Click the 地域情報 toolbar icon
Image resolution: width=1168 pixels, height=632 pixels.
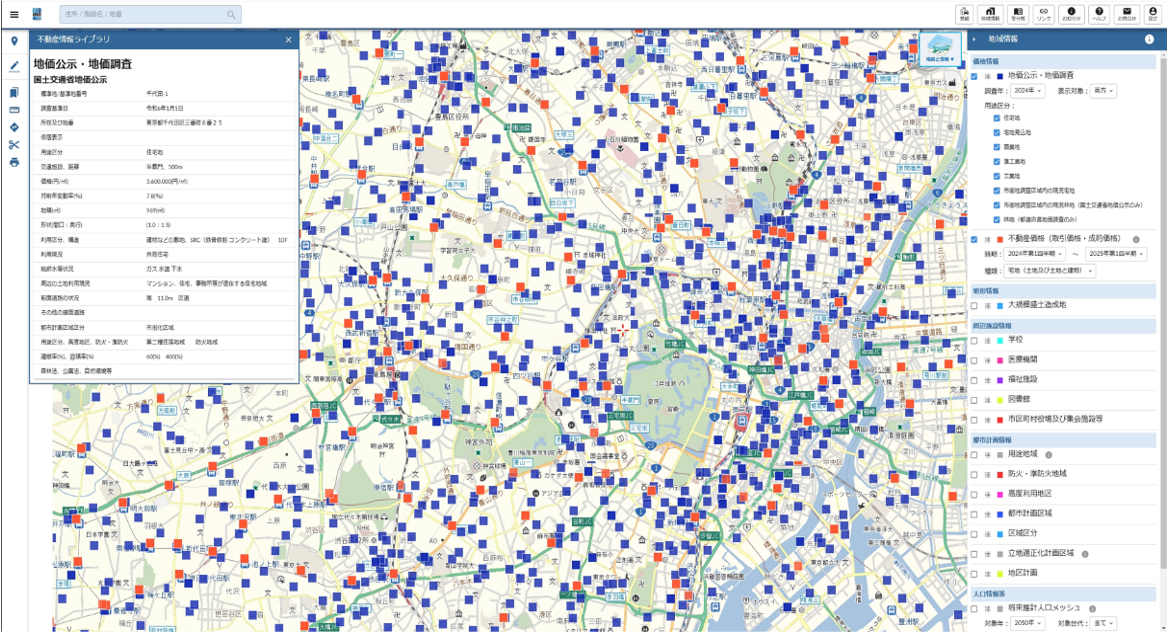[x=991, y=14]
